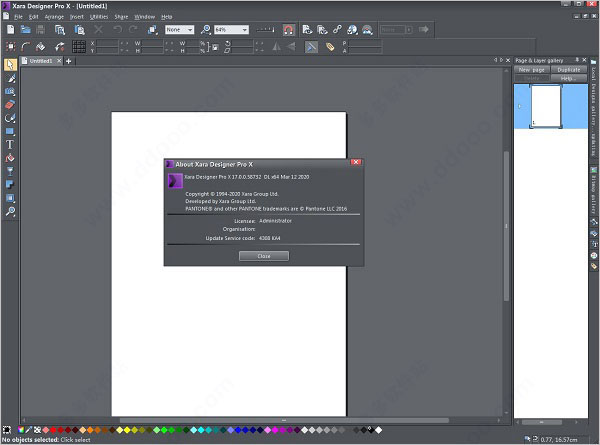Click the Link chain icon
Viewport: 600px width, 445px height.
(x=337, y=29)
